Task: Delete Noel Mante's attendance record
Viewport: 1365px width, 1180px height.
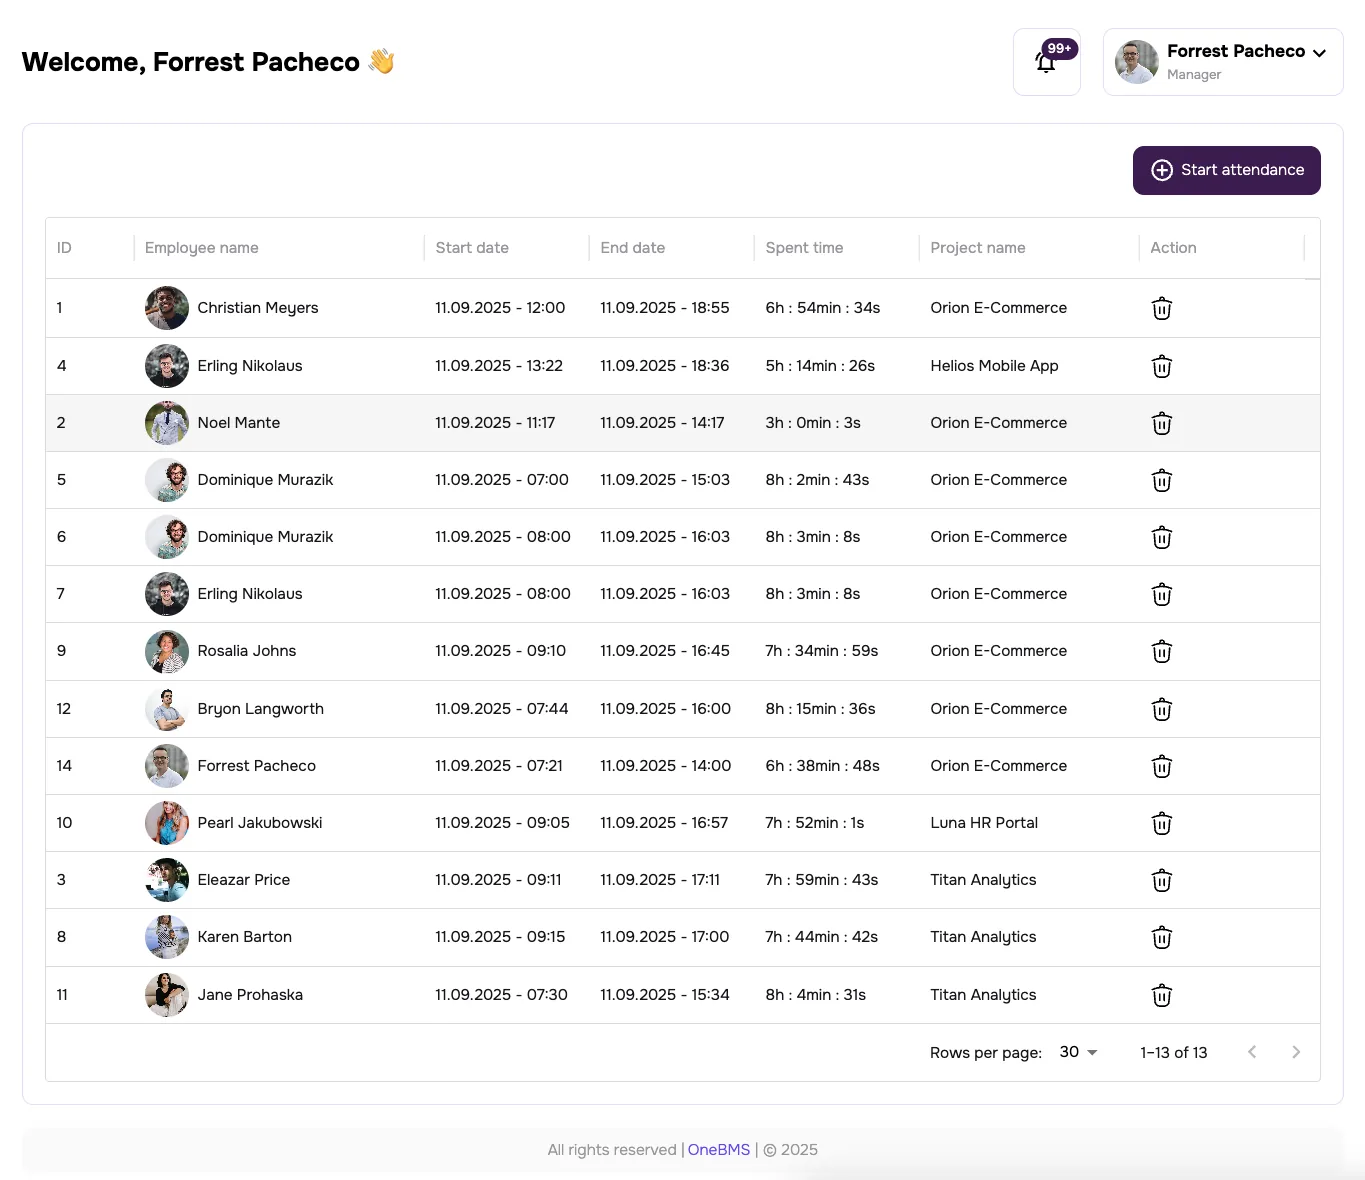Action: coord(1161,422)
